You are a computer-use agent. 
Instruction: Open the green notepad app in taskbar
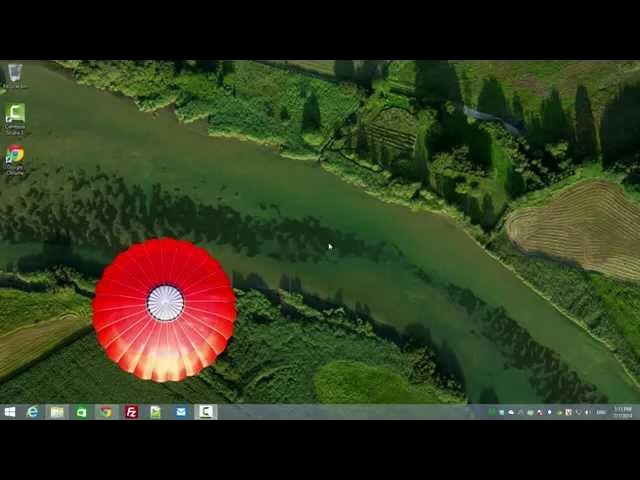coord(155,411)
